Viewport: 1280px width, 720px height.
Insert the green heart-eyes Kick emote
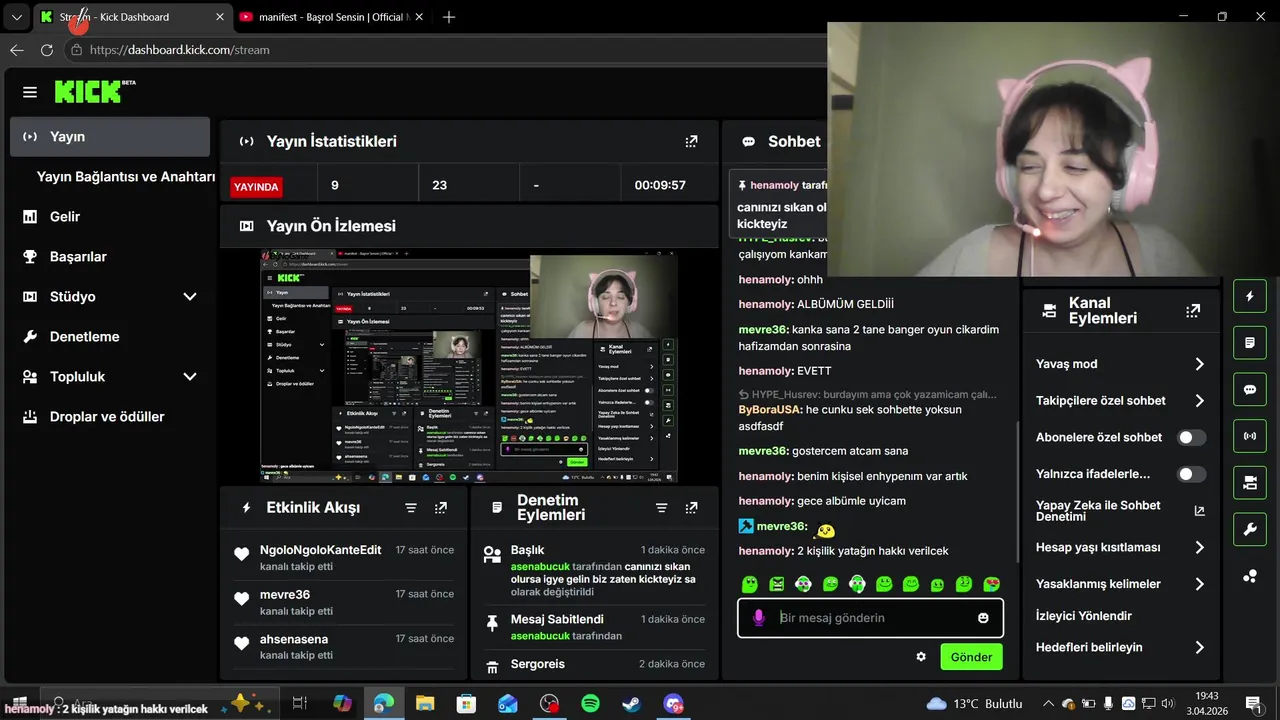tap(992, 584)
